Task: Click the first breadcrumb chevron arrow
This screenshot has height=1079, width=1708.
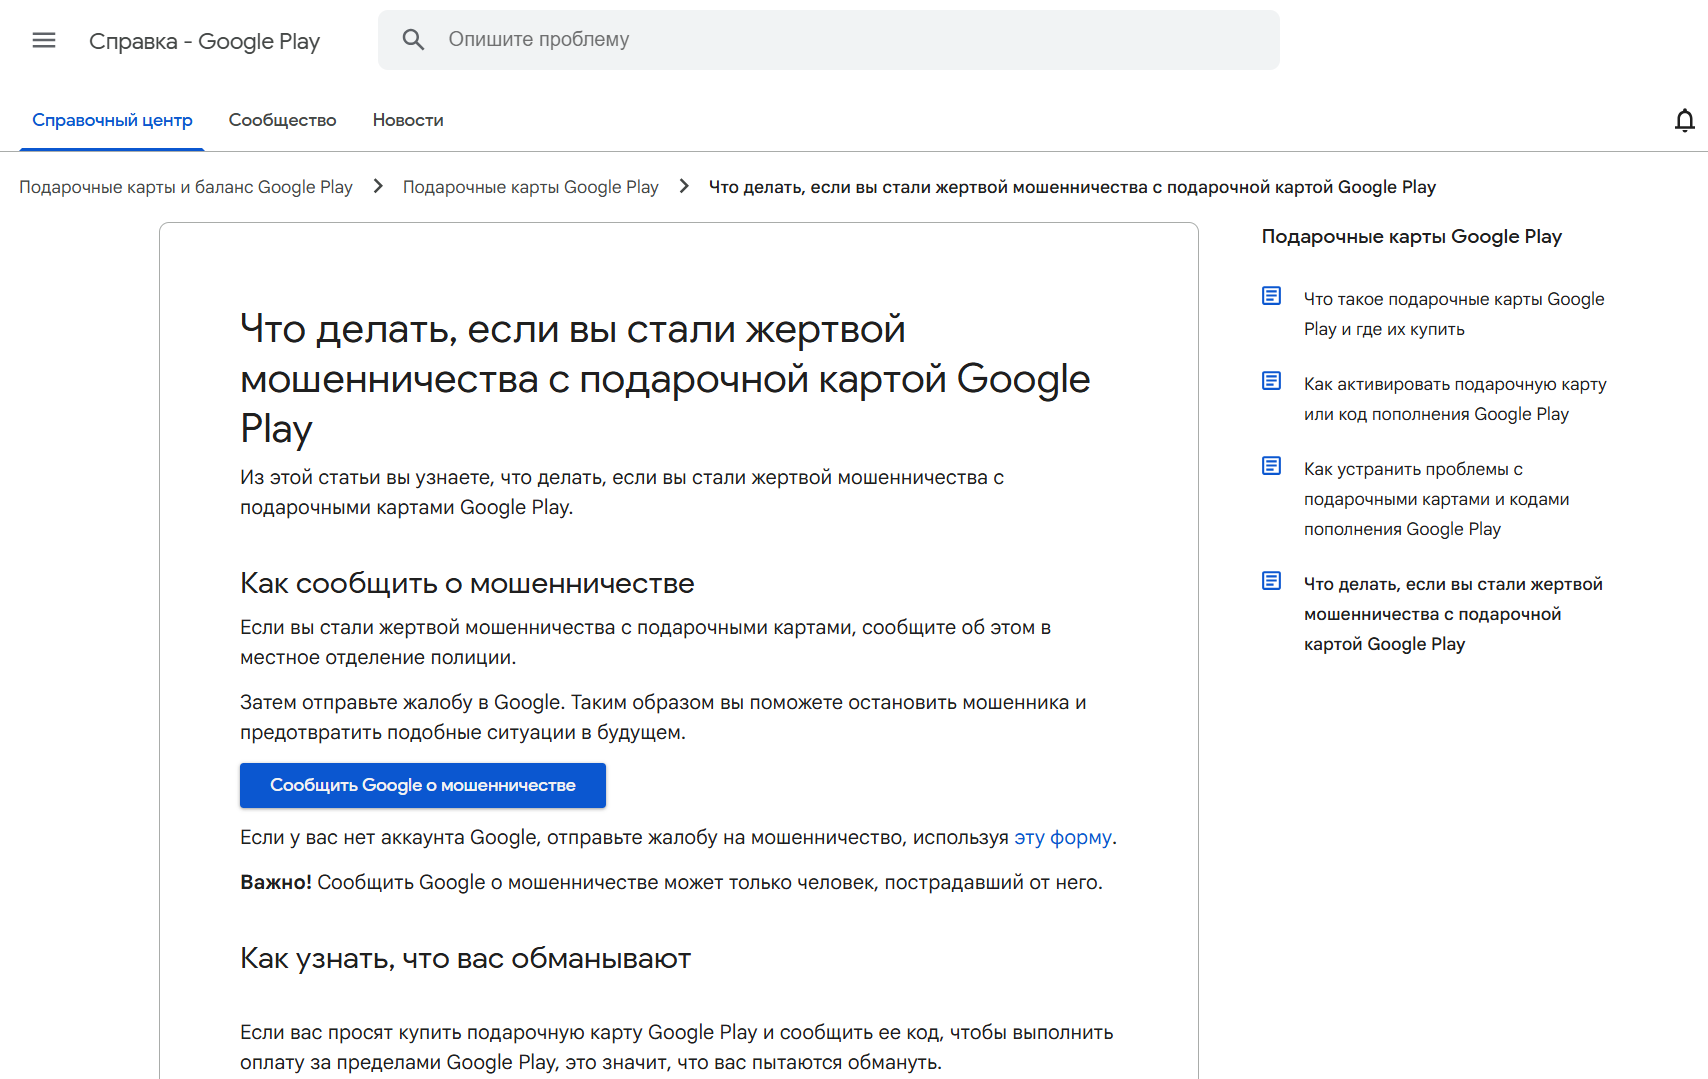Action: tap(378, 186)
